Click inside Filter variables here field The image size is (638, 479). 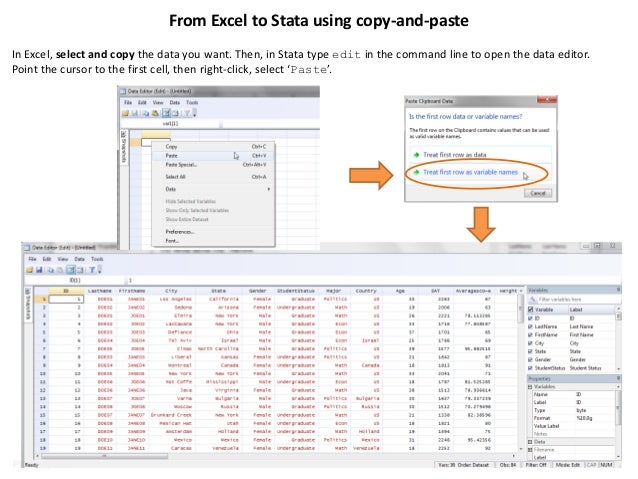579,300
